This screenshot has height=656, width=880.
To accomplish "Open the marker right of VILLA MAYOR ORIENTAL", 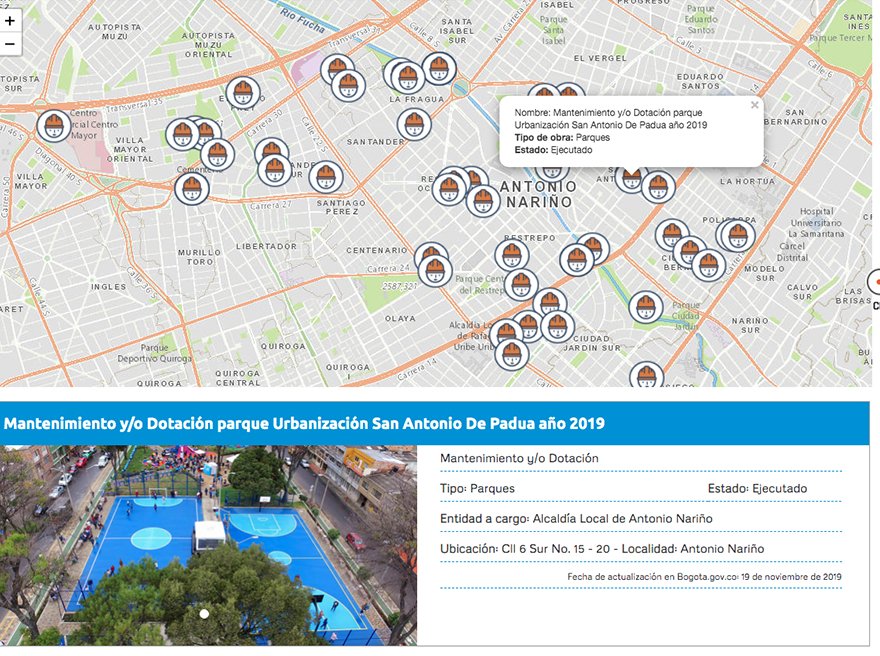I will [183, 135].
